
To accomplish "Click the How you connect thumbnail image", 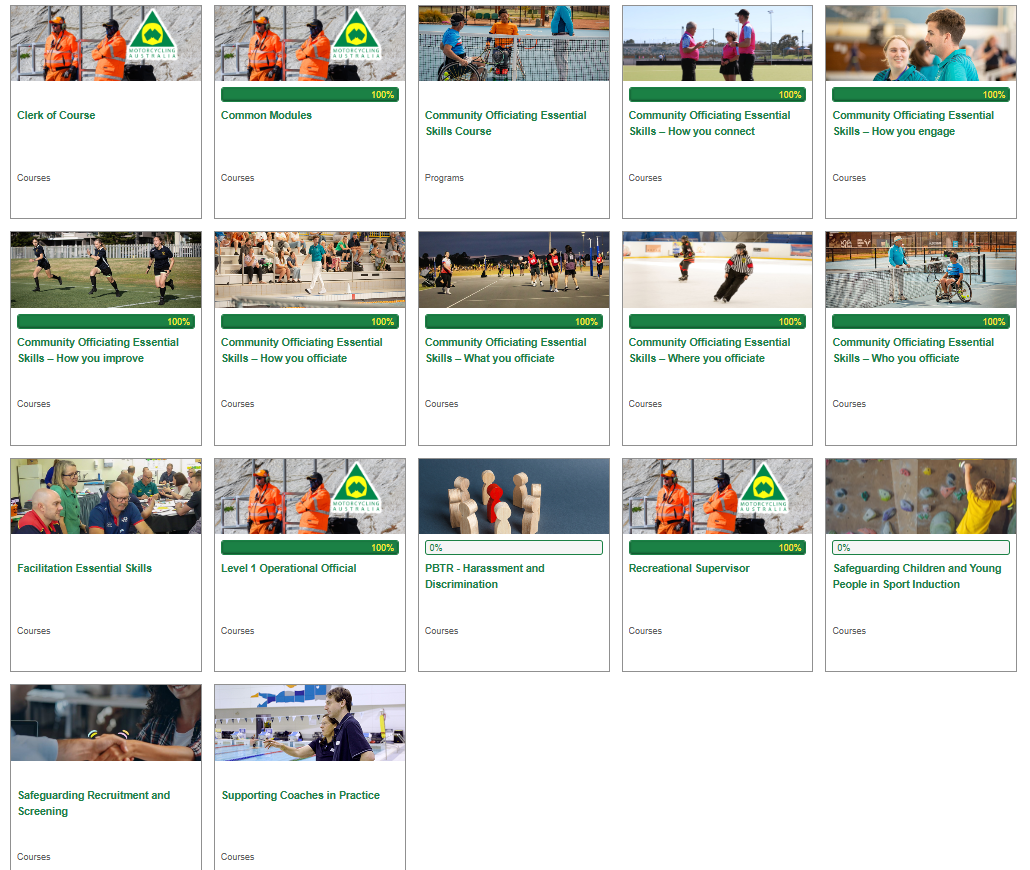I will pos(717,43).
